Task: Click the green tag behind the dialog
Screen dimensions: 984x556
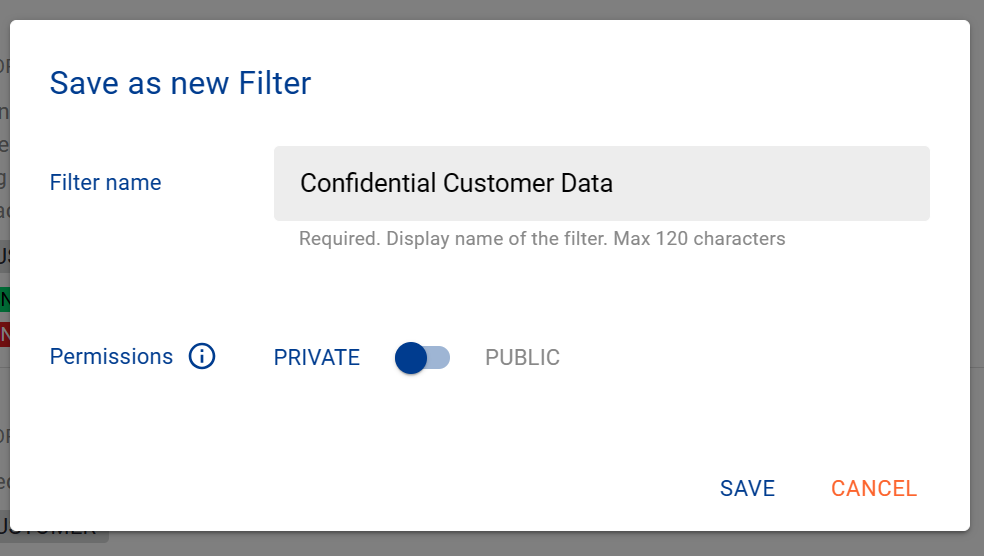Action: [x=5, y=299]
